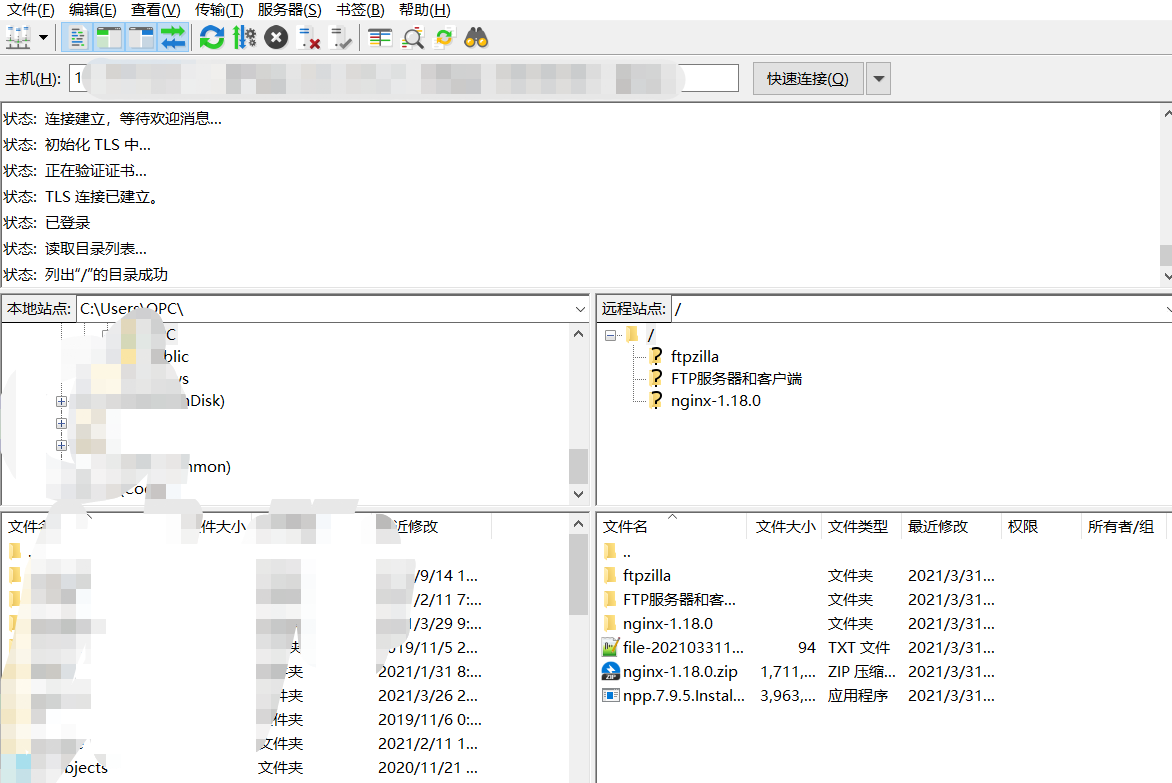Click the ZIP 压缩... file type cell
This screenshot has width=1172, height=783.
(861, 672)
